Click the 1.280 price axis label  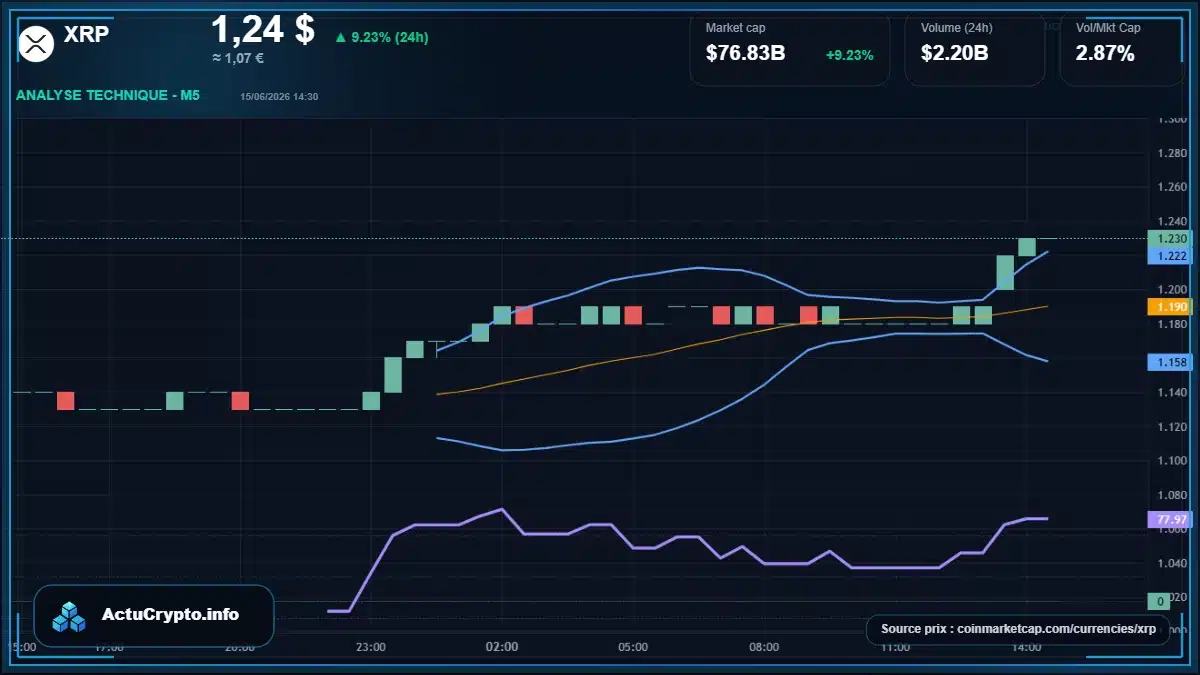pos(1171,153)
